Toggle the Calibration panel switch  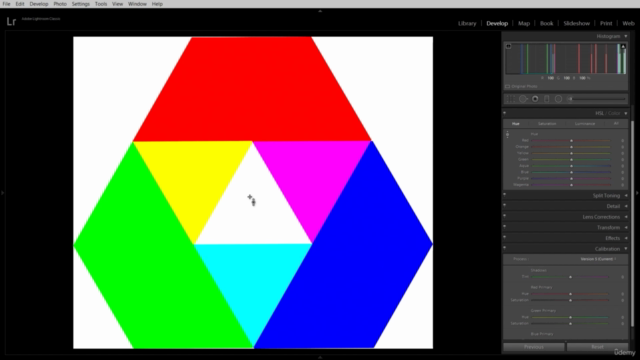pyautogui.click(x=505, y=248)
